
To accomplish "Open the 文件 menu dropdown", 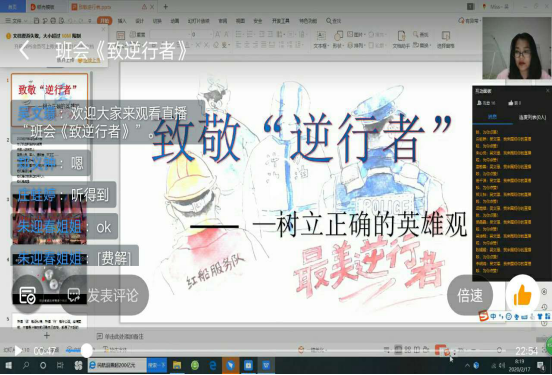I will click(x=16, y=21).
